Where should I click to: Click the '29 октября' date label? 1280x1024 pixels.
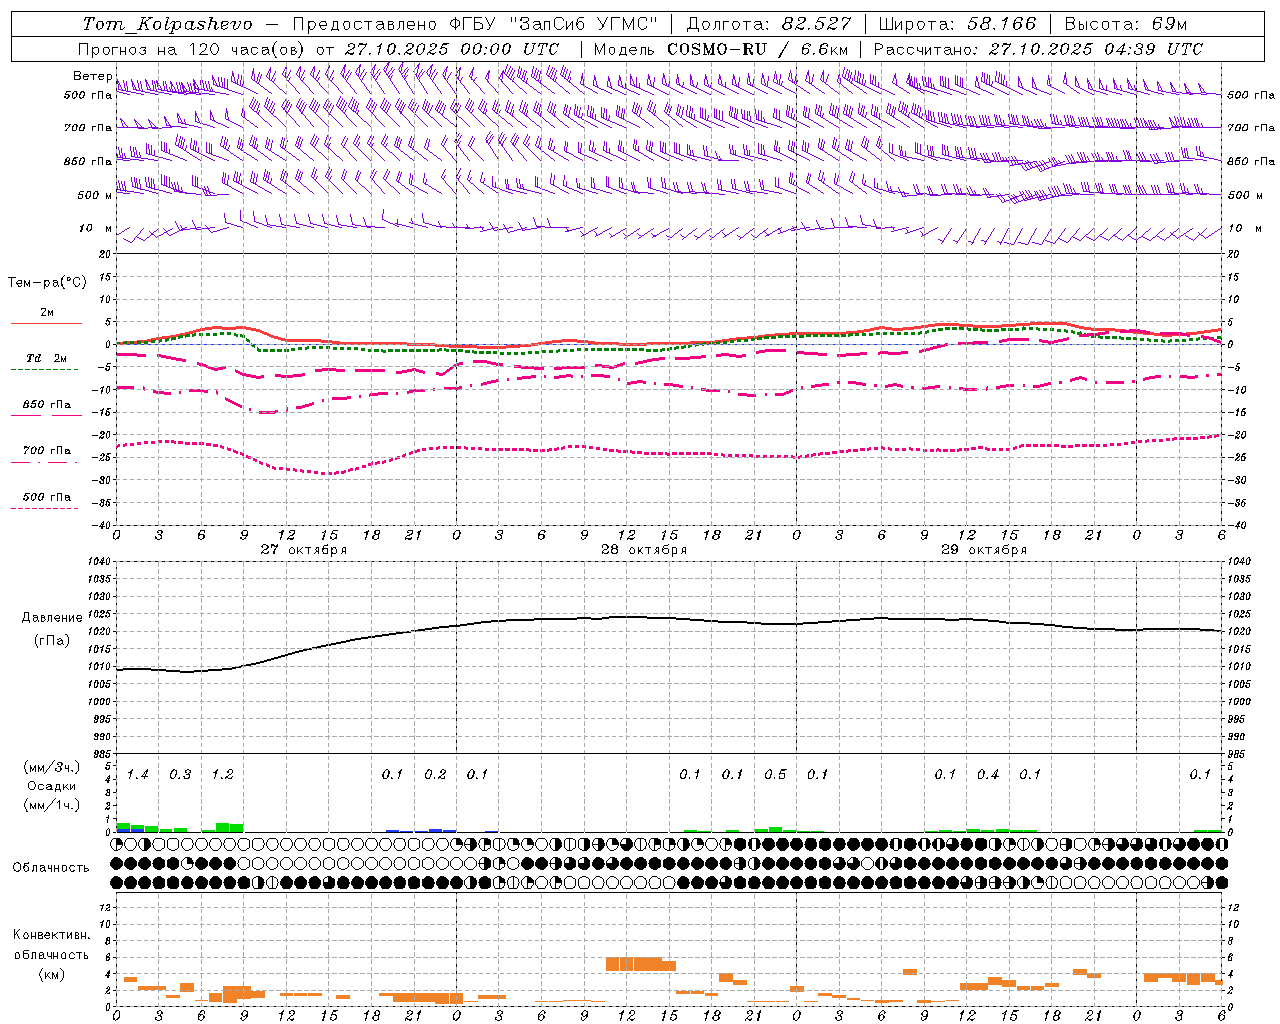(983, 550)
